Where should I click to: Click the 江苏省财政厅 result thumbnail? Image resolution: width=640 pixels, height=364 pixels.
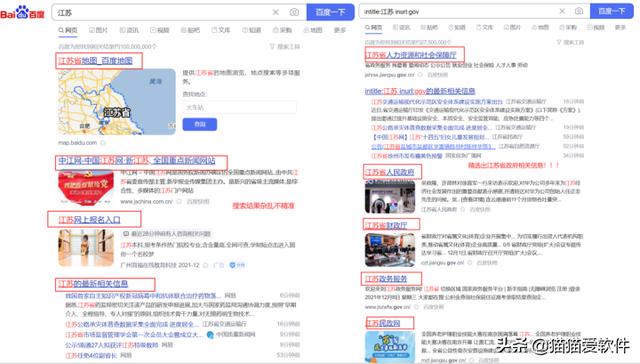(x=390, y=250)
